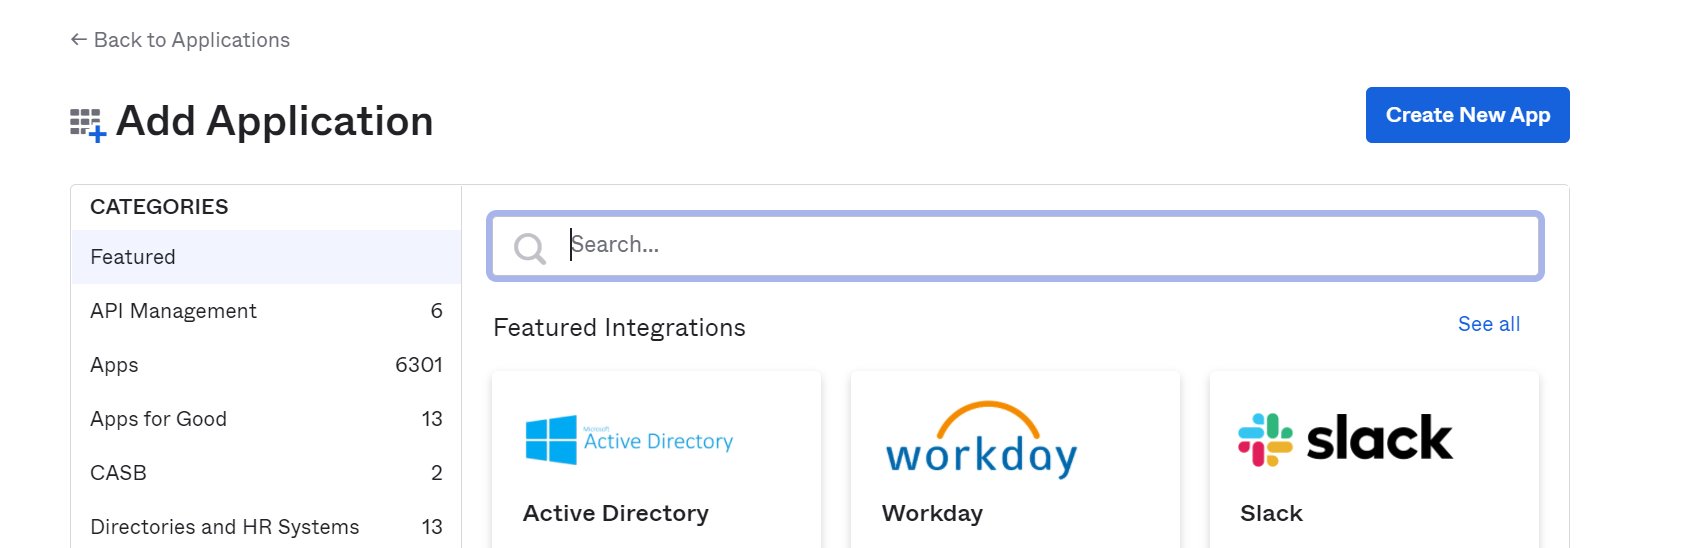Choose the Apps for Good category

click(x=158, y=419)
